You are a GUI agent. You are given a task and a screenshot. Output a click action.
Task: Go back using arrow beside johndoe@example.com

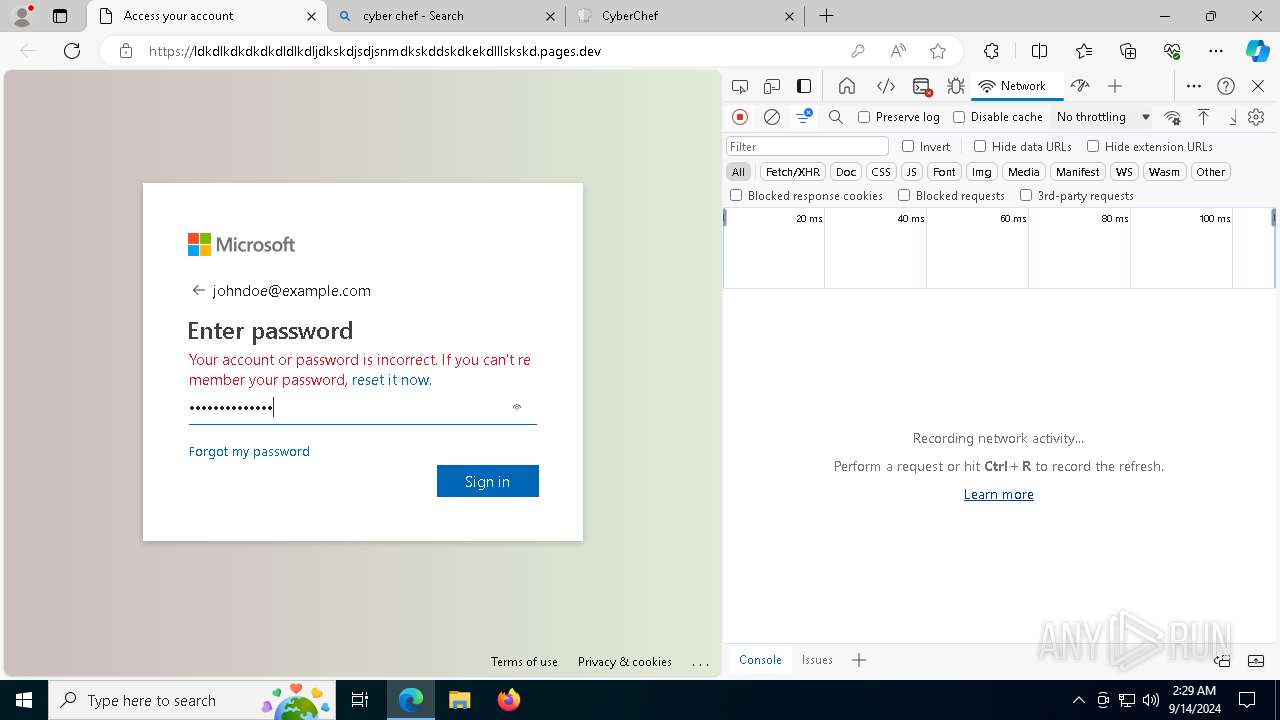pos(198,290)
